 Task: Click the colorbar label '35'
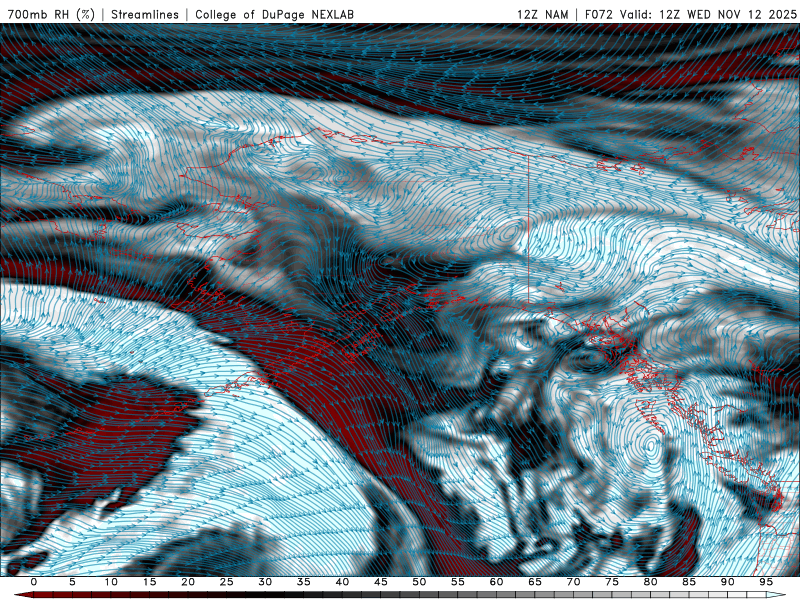[x=304, y=582]
